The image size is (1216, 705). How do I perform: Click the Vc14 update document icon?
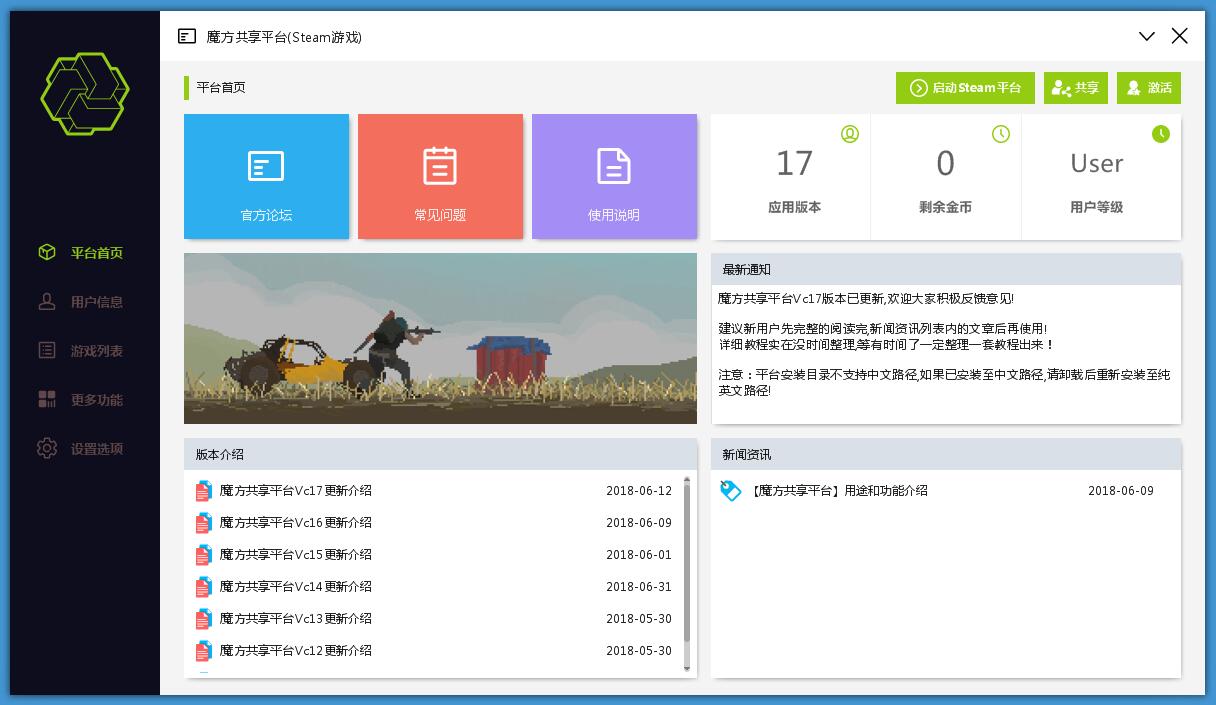pyautogui.click(x=204, y=587)
